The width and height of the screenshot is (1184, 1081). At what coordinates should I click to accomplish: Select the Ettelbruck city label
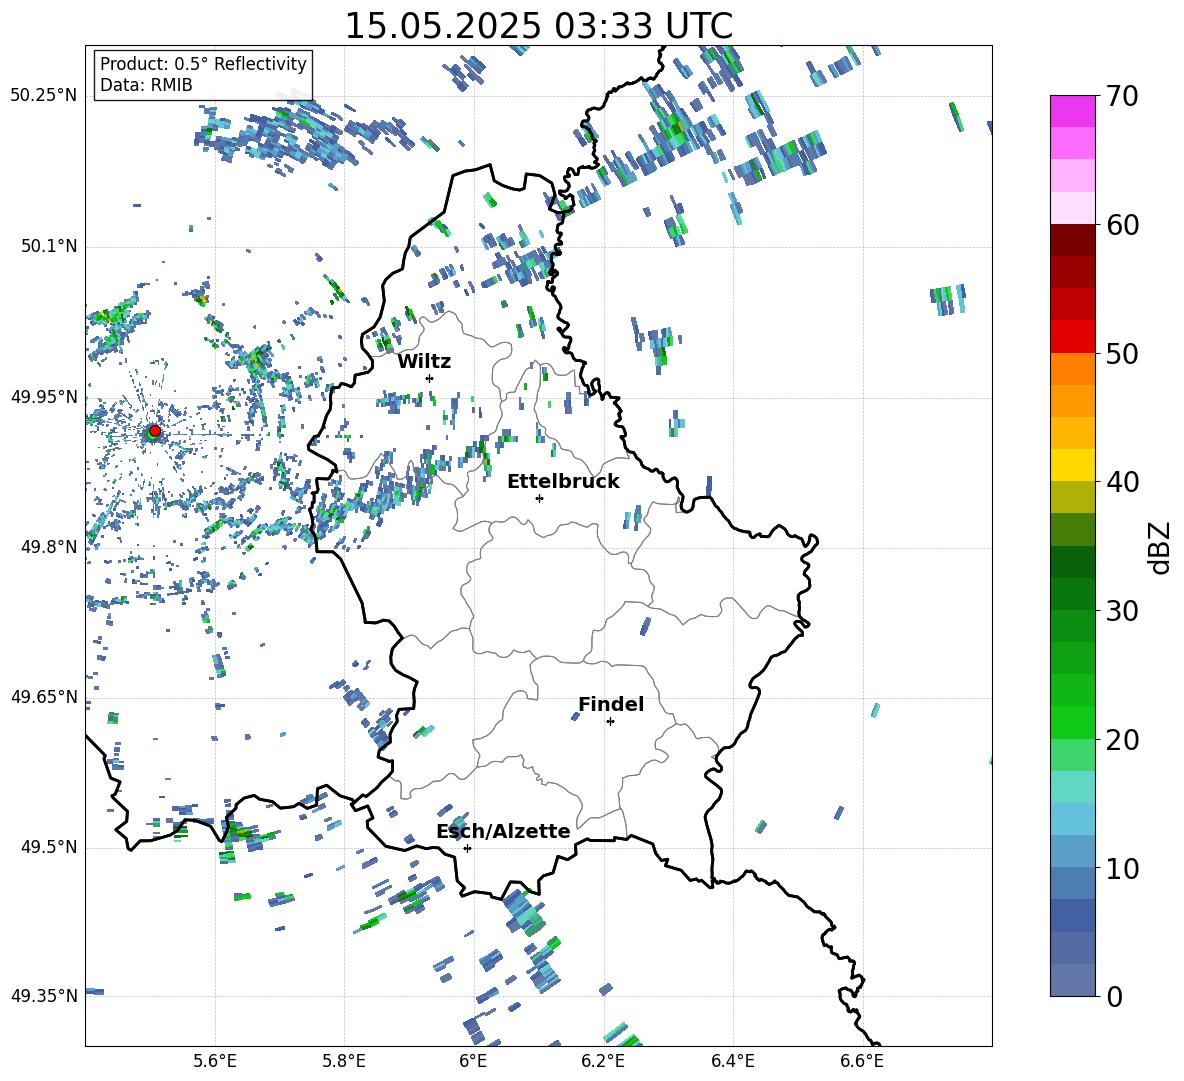pyautogui.click(x=563, y=482)
